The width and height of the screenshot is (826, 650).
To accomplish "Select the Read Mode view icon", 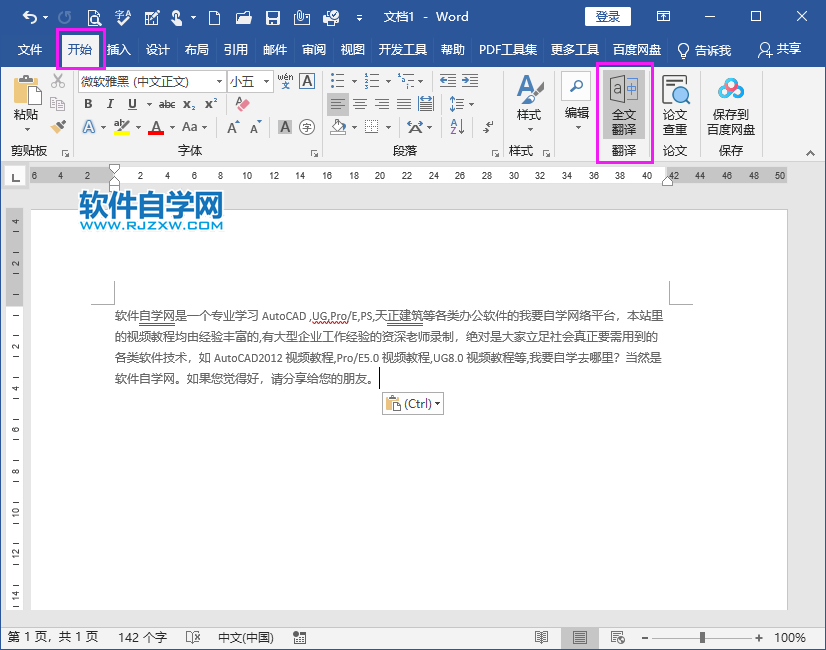I will 541,637.
